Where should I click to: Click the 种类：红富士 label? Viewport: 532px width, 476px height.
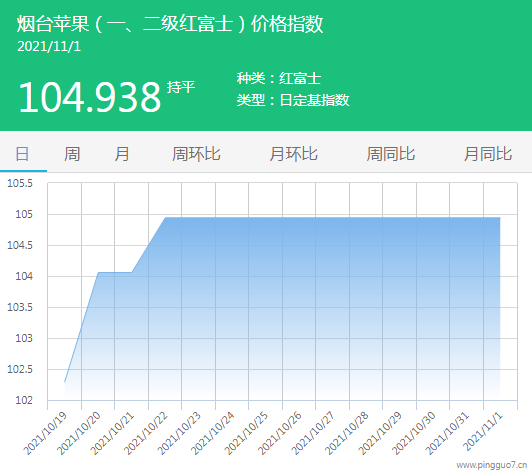coord(279,78)
